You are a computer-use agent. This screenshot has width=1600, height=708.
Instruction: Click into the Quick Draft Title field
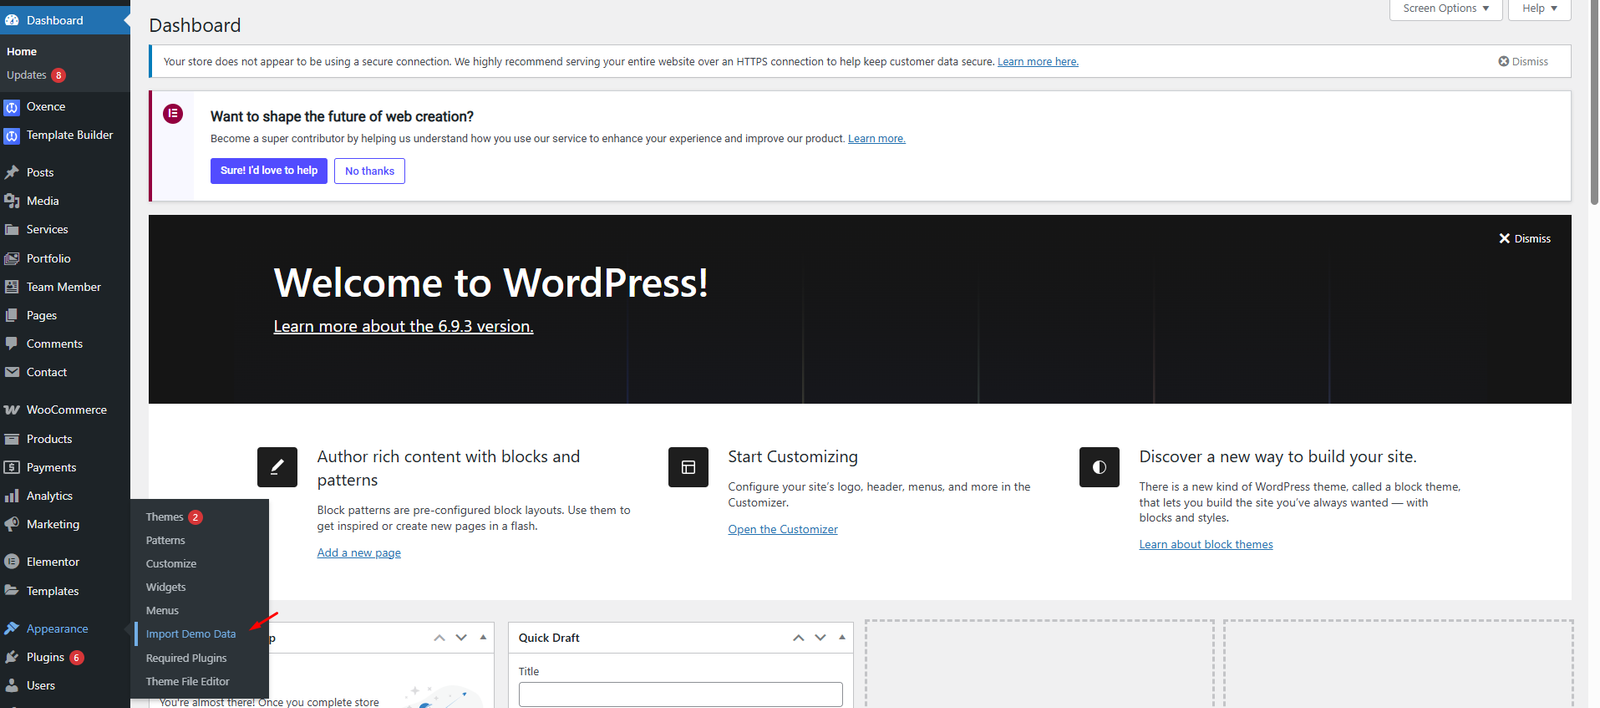coord(680,694)
